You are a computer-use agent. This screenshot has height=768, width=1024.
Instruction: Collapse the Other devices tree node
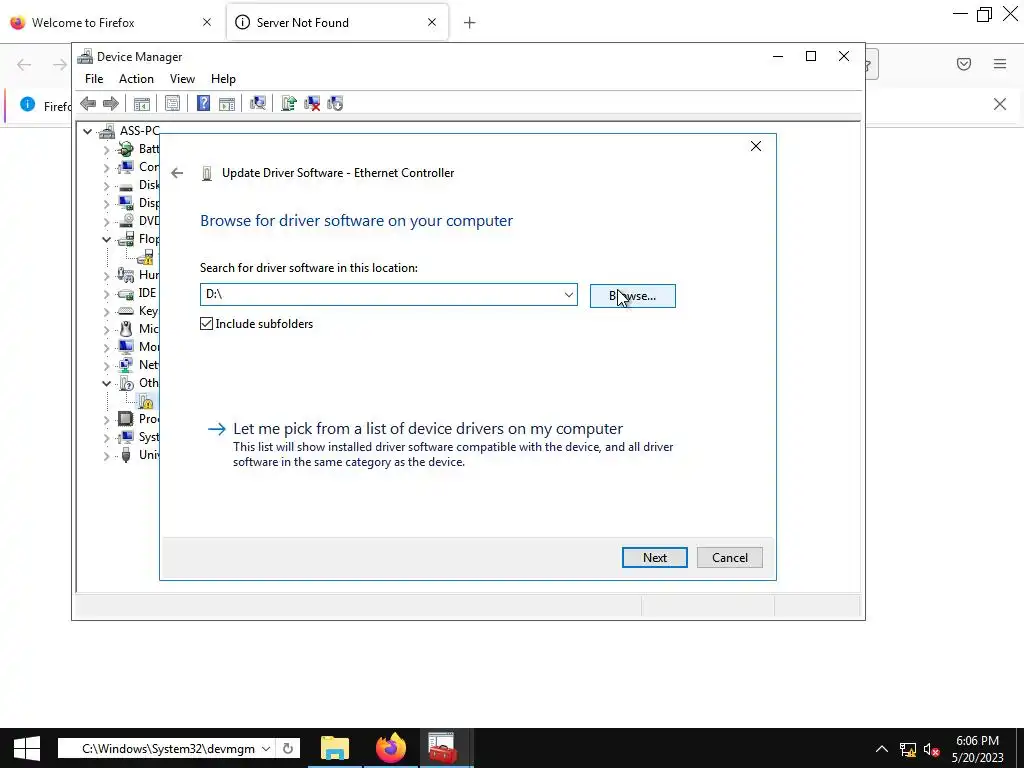pos(106,383)
